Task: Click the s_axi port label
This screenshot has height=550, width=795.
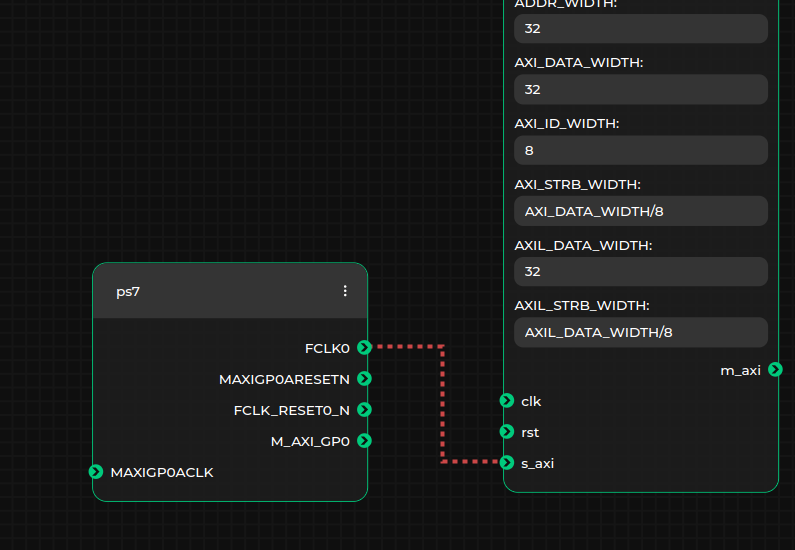Action: click(537, 463)
